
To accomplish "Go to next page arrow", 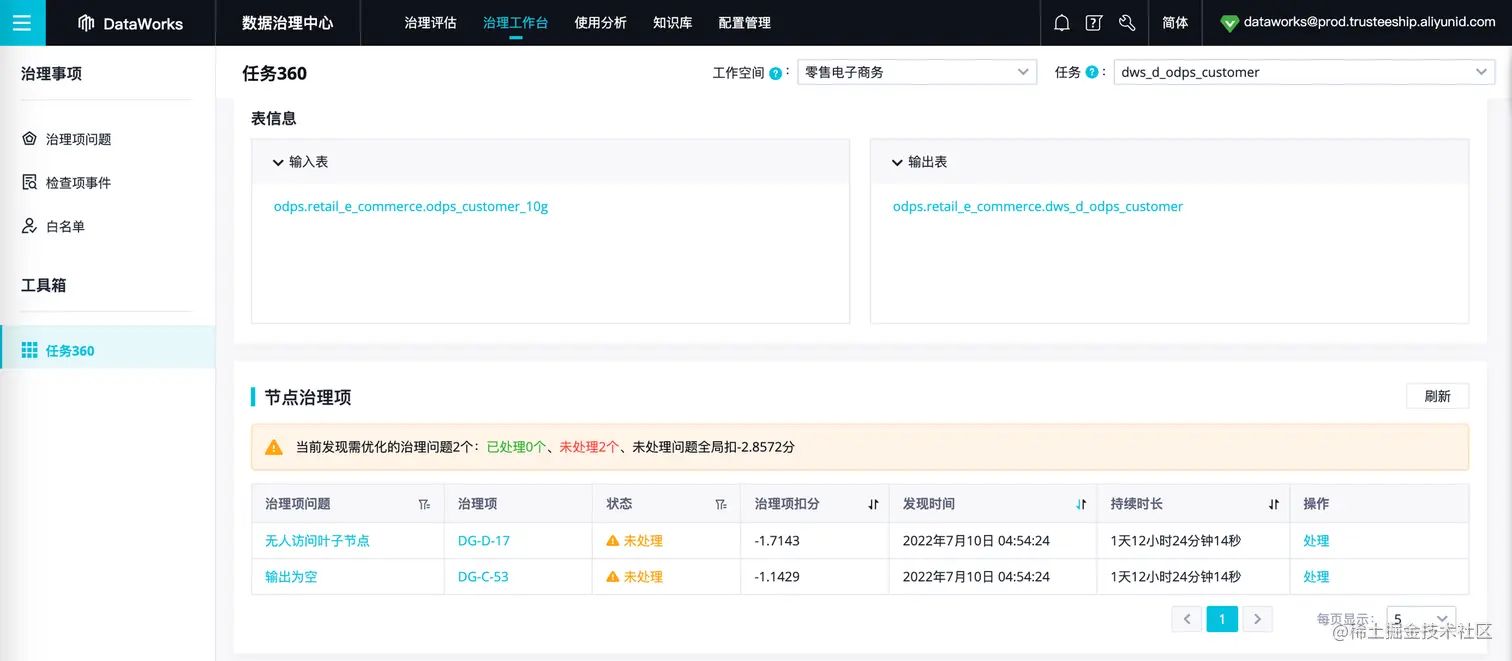I will coord(1257,619).
